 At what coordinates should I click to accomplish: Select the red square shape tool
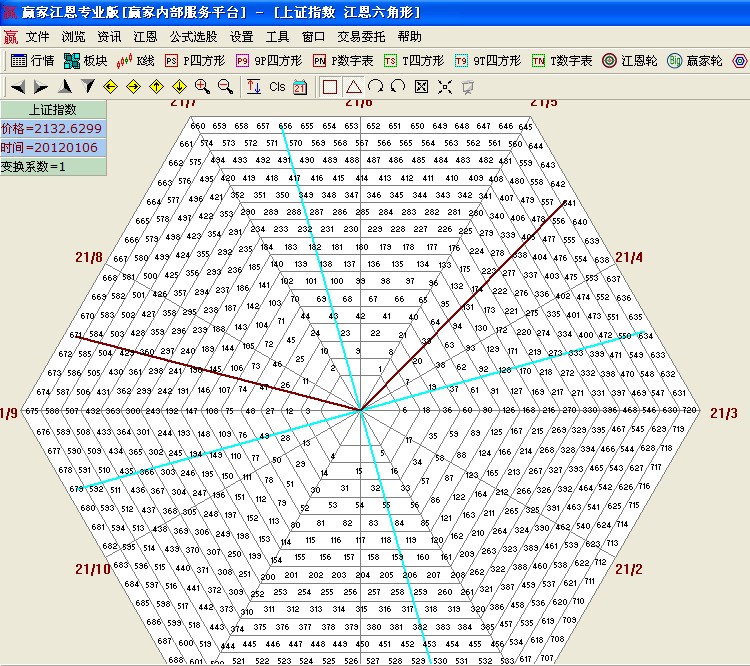[x=329, y=87]
